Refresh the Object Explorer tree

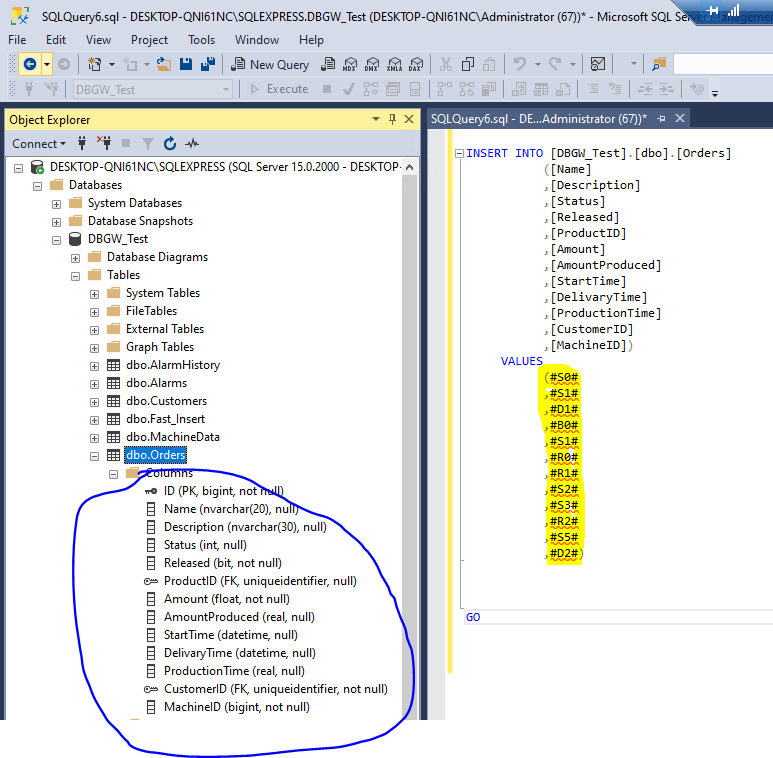(x=170, y=143)
